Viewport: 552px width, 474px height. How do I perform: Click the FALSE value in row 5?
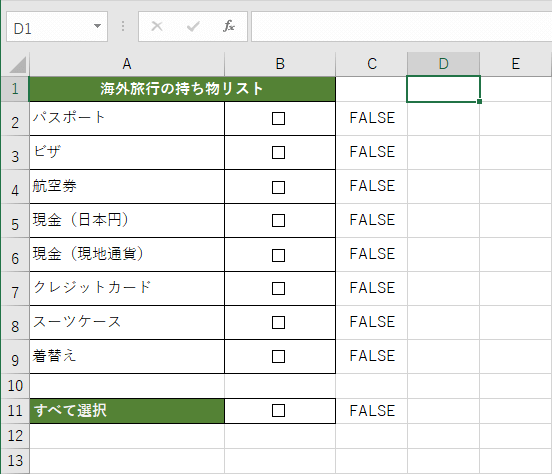click(372, 220)
